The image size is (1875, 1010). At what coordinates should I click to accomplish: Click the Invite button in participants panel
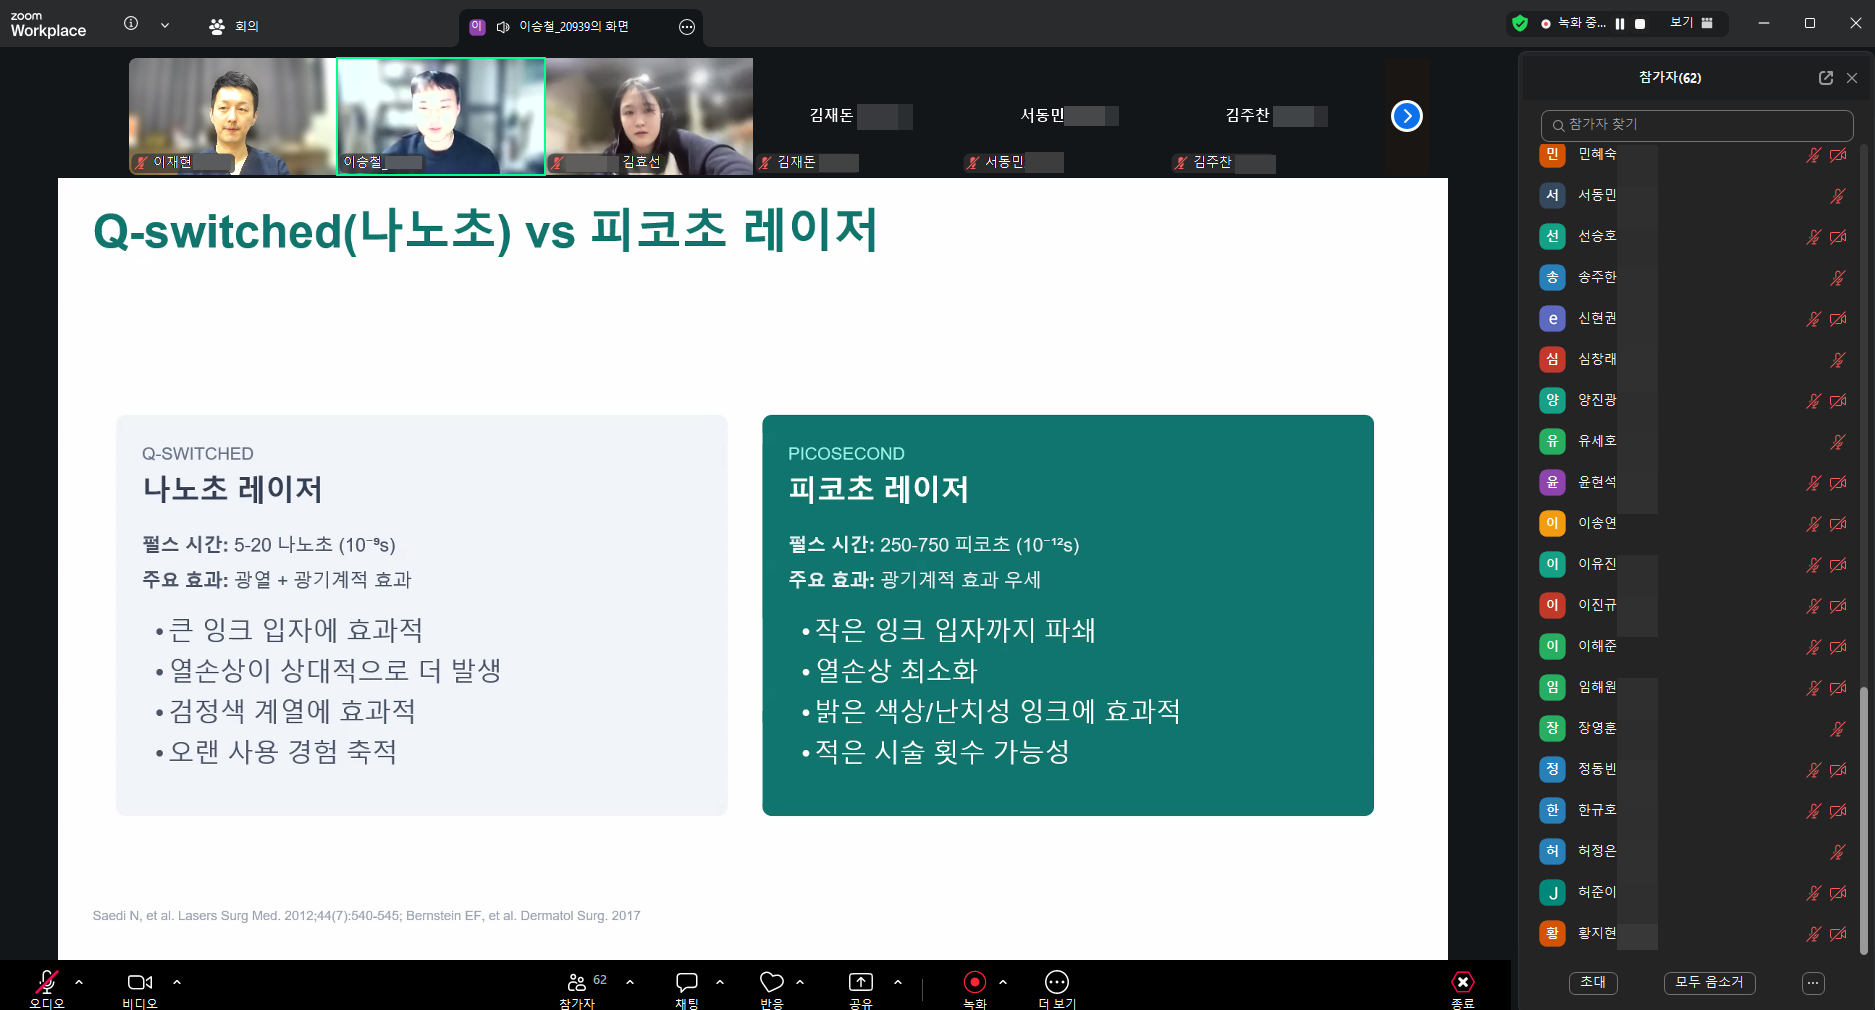pyautogui.click(x=1593, y=983)
